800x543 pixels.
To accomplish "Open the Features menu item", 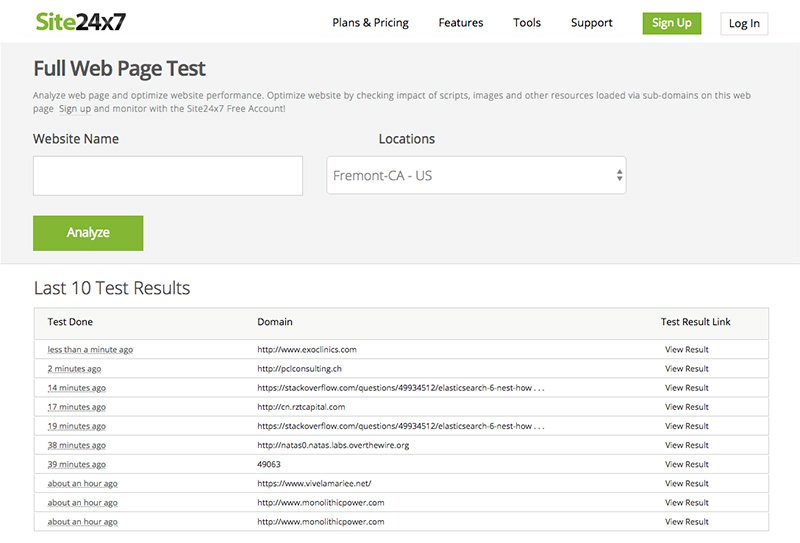I will 460,23.
